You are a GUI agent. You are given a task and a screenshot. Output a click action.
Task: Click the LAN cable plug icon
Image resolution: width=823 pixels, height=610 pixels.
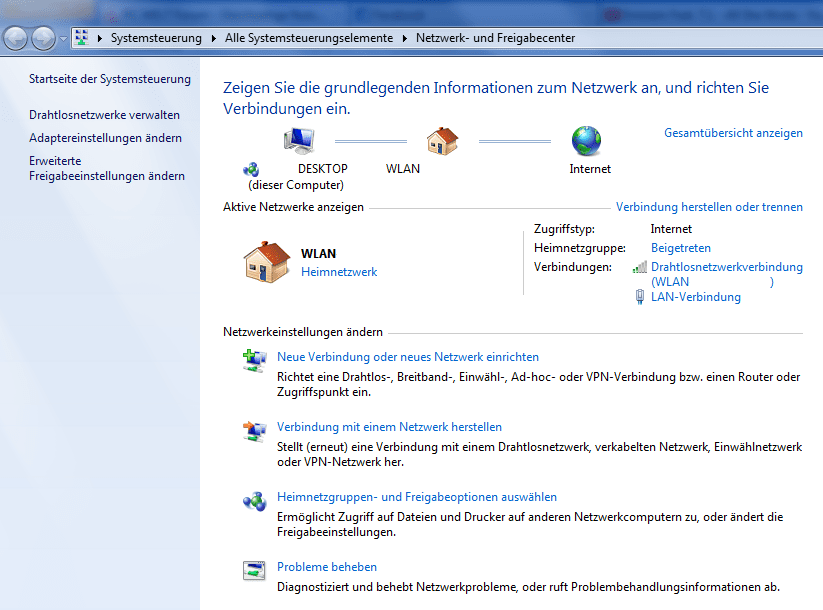639,297
